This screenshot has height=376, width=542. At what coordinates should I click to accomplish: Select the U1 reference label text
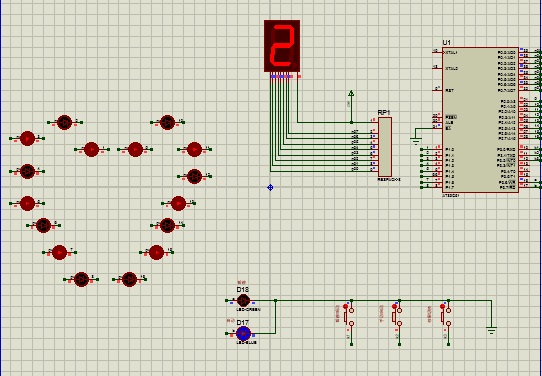(447, 43)
